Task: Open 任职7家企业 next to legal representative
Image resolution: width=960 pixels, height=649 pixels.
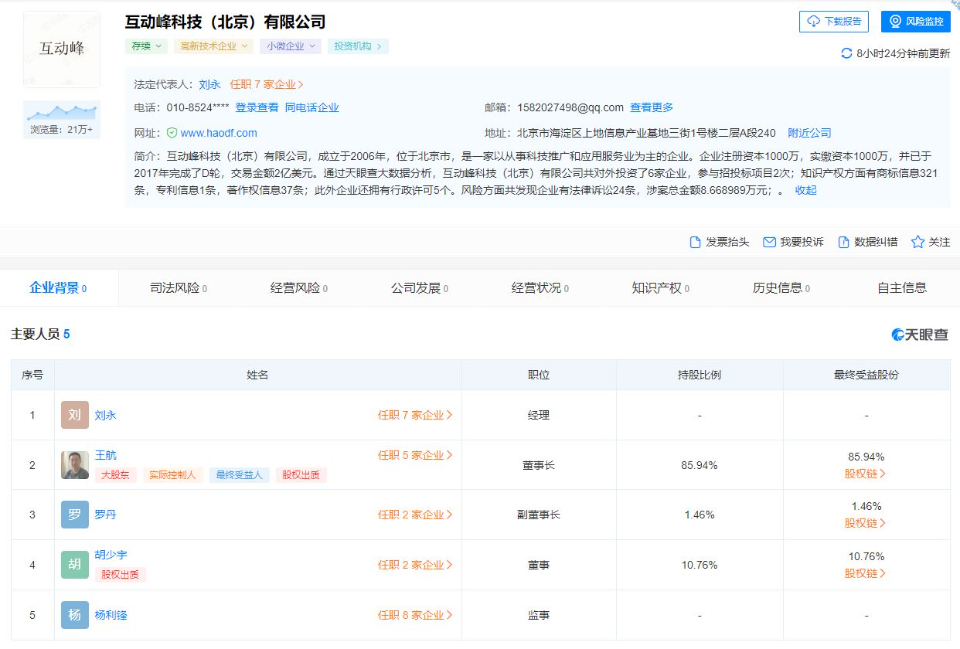Action: tap(266, 84)
